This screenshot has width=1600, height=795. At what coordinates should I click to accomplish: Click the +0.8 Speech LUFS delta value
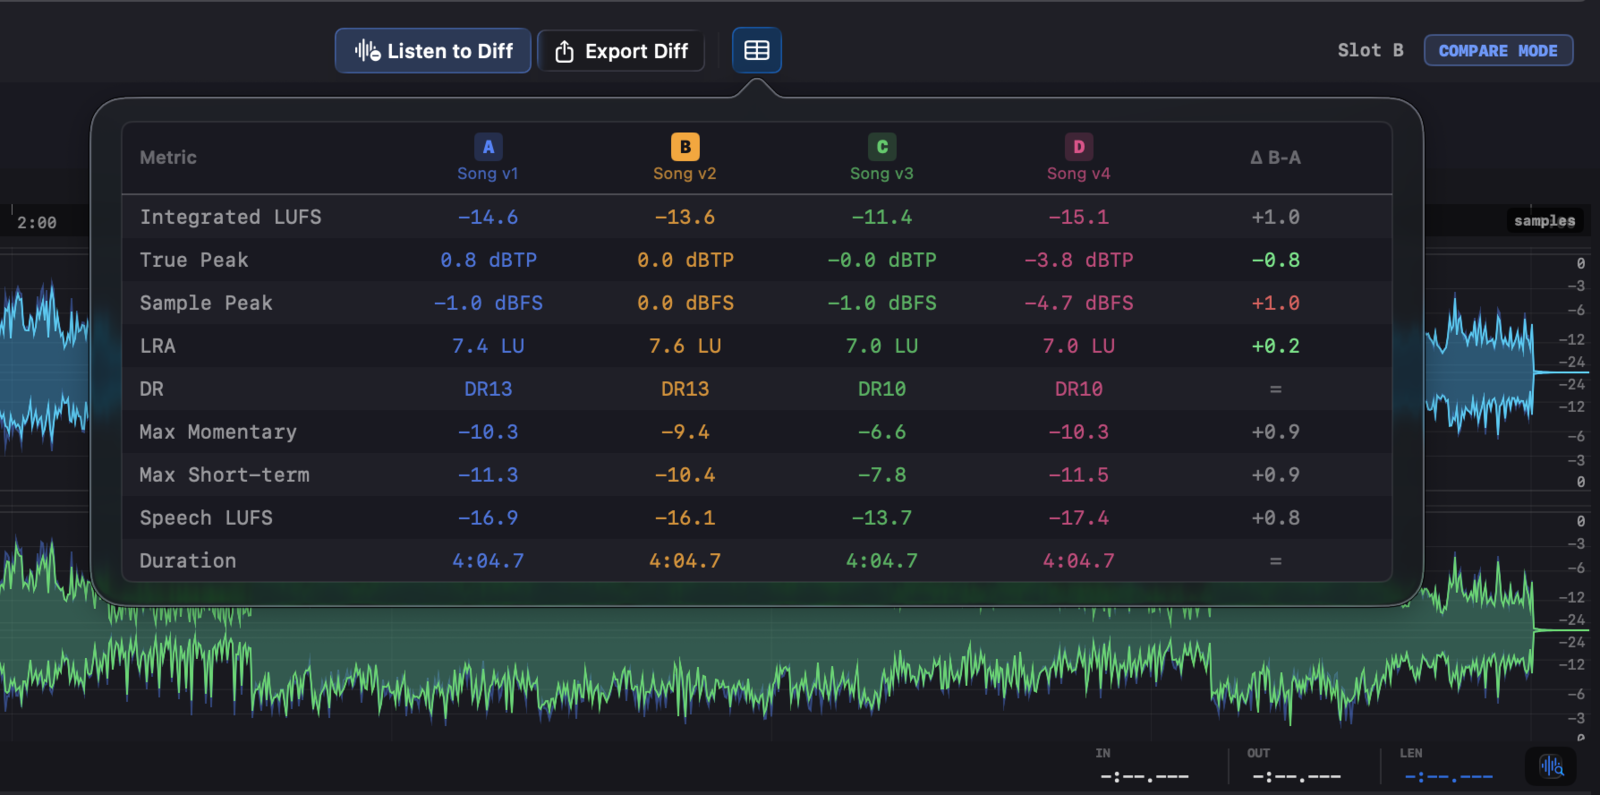[1275, 518]
